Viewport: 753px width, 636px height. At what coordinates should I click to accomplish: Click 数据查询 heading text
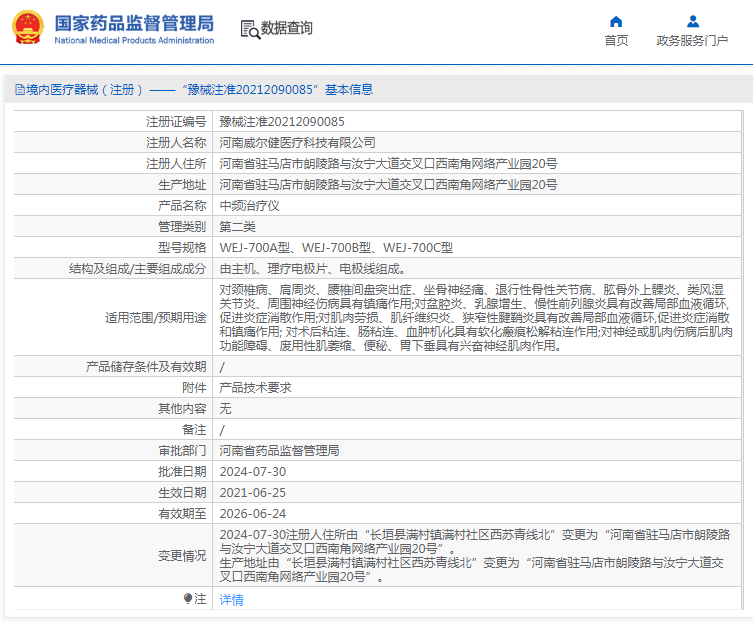[287, 28]
